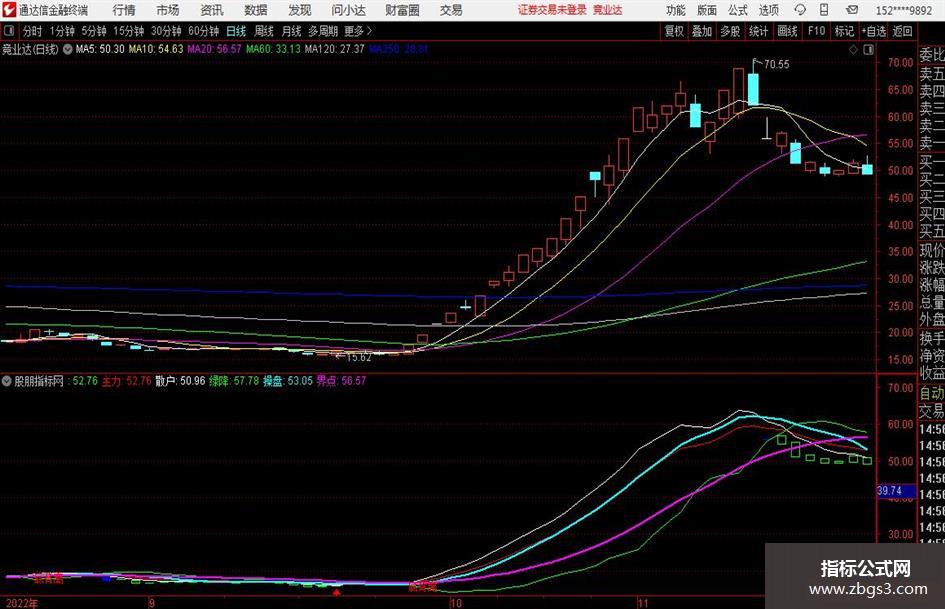Open MA indicator settings round dropdown
Viewport: 945px width, 609px height.
pos(68,49)
